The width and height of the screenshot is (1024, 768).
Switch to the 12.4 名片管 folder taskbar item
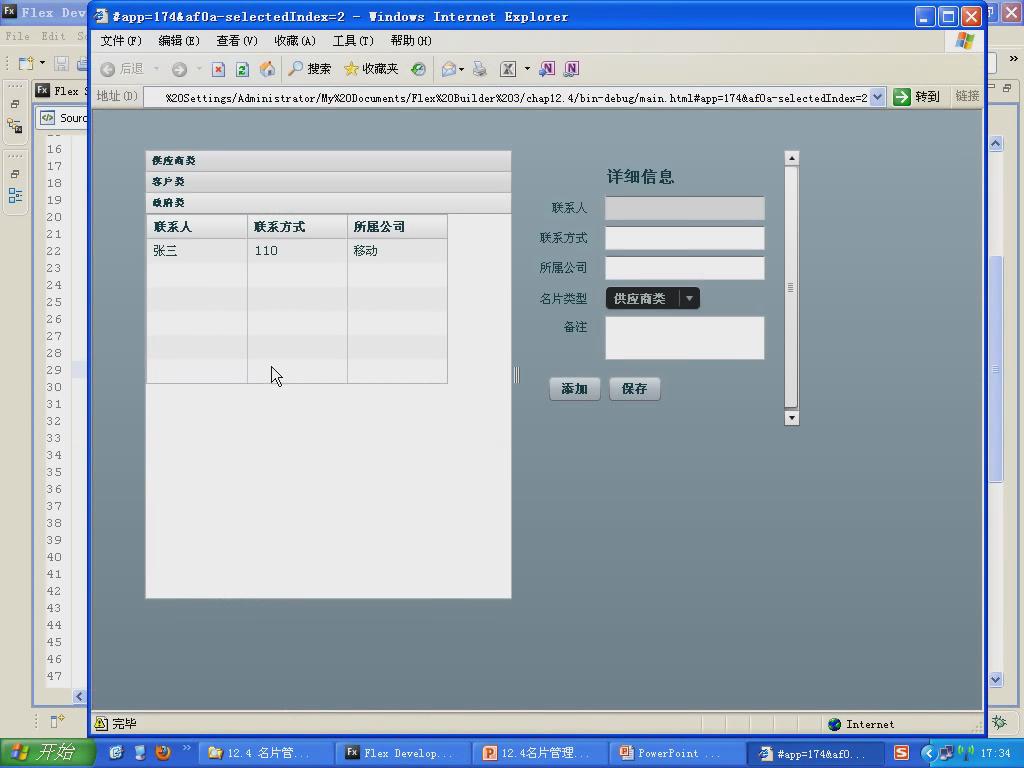point(265,753)
